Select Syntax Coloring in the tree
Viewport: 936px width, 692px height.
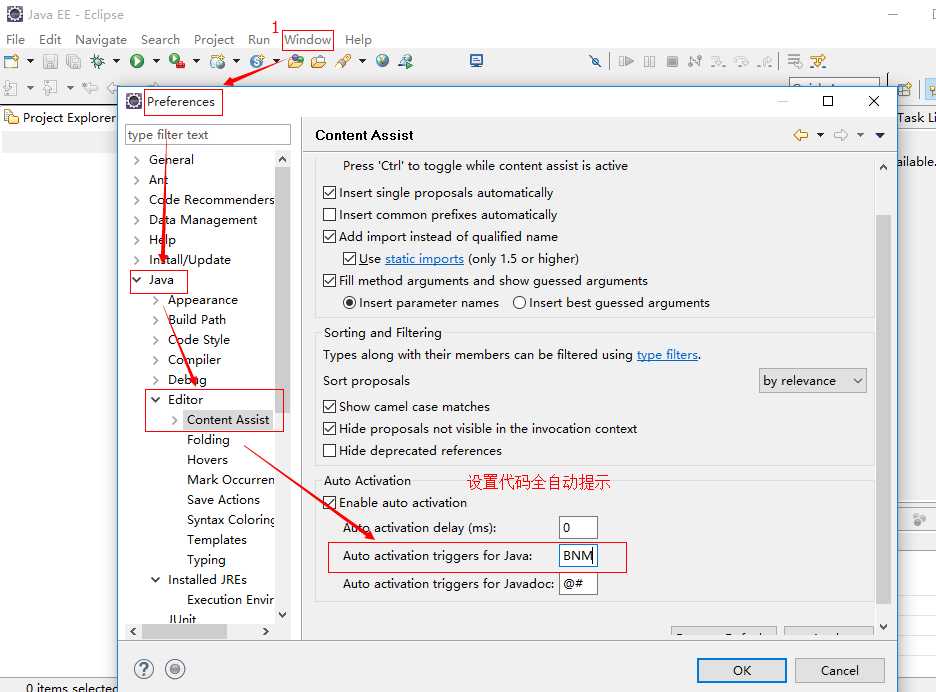(230, 520)
